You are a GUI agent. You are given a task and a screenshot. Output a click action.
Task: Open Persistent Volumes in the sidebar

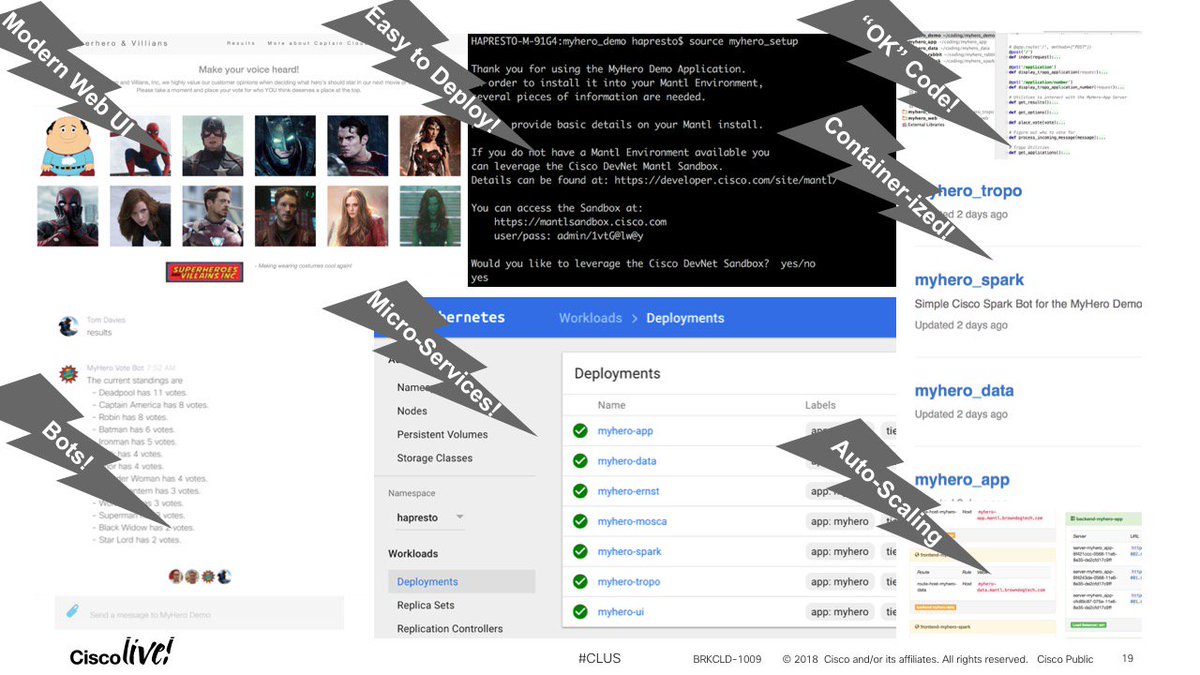coord(442,434)
